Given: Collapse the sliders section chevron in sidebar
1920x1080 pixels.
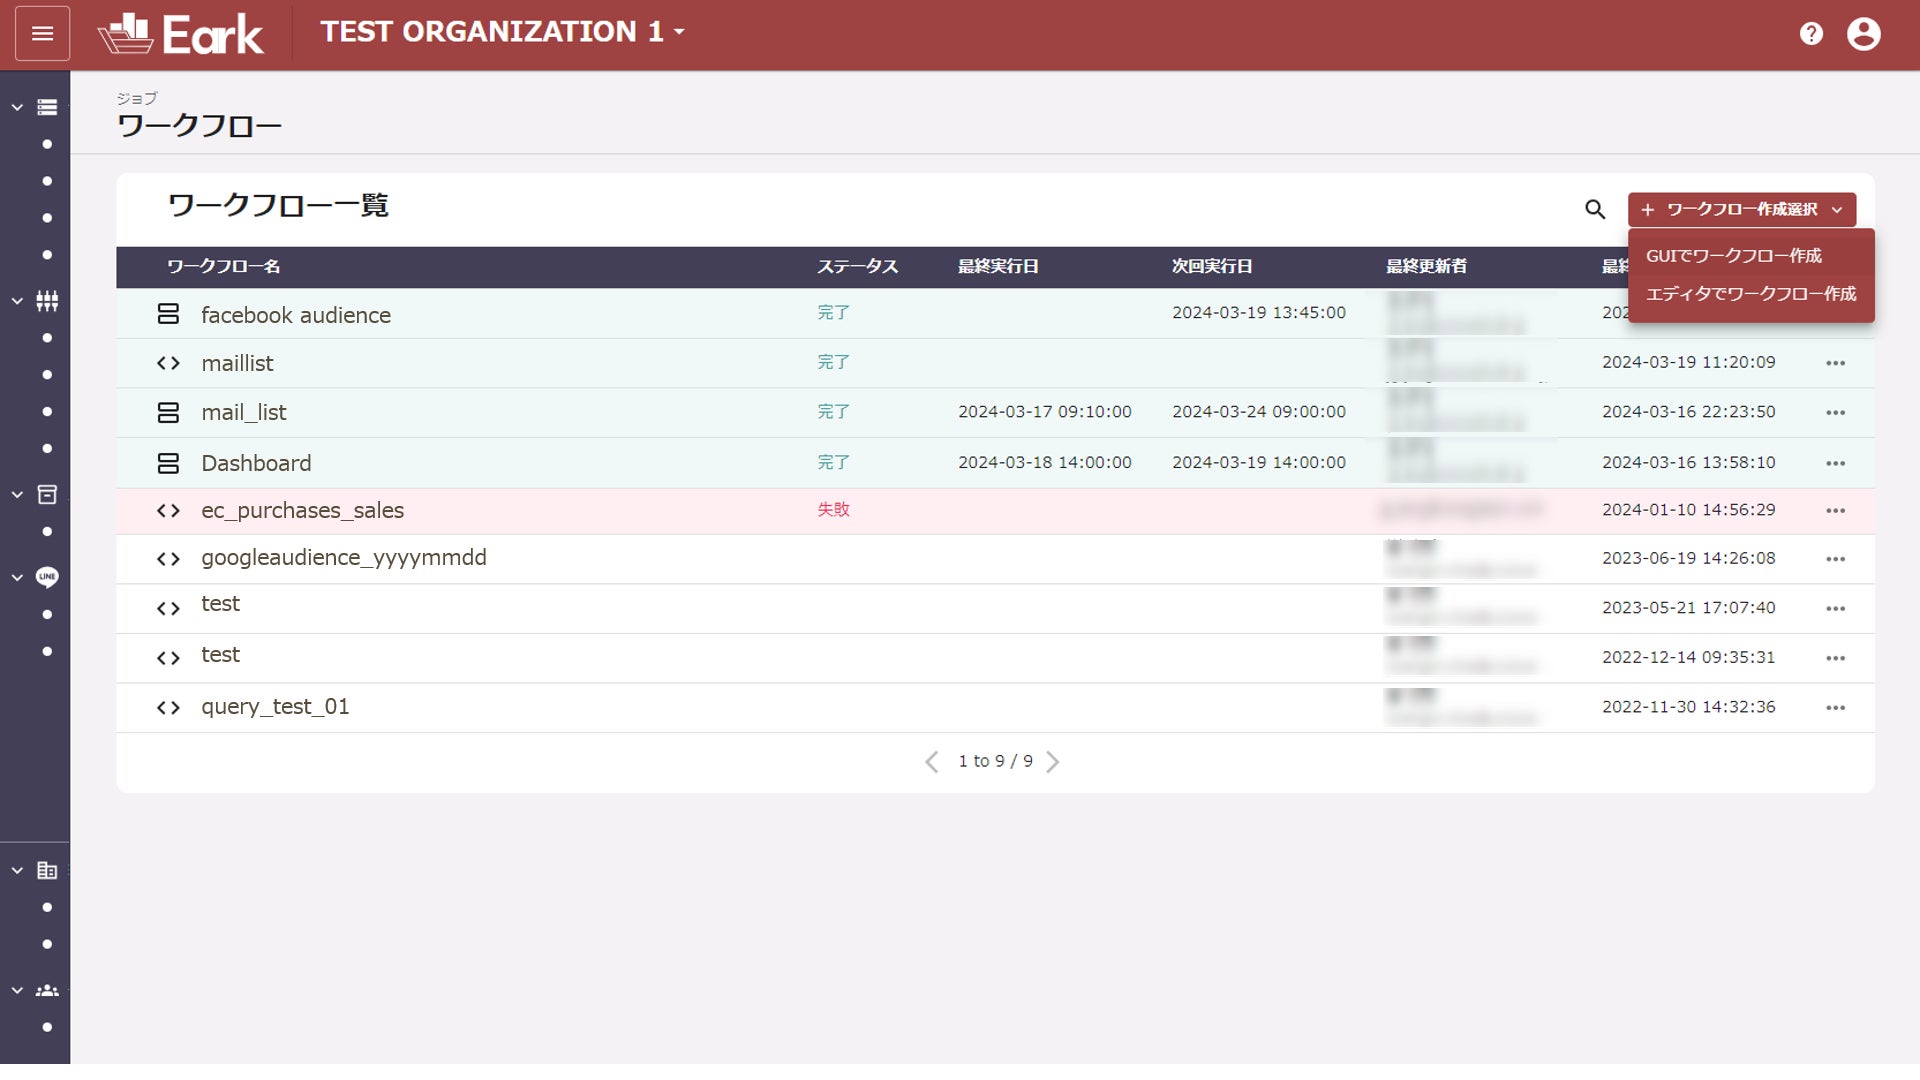Looking at the screenshot, I should (x=17, y=301).
